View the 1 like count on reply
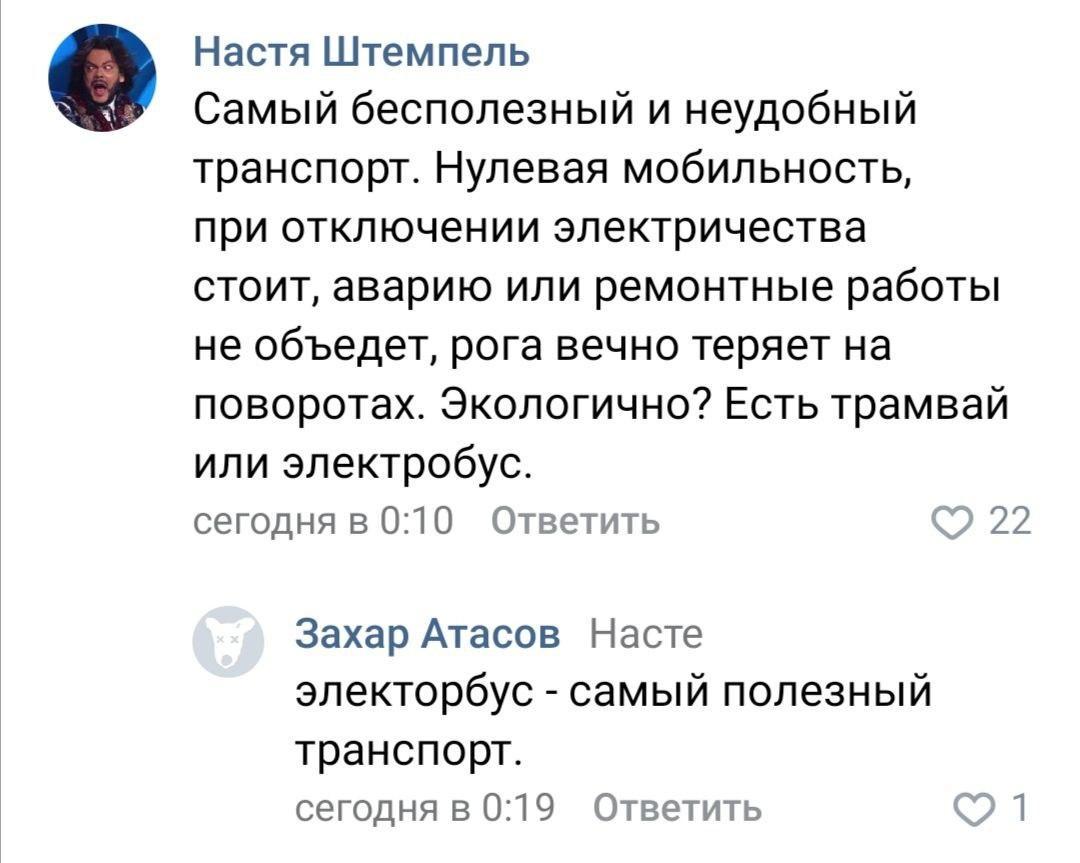 1020,808
